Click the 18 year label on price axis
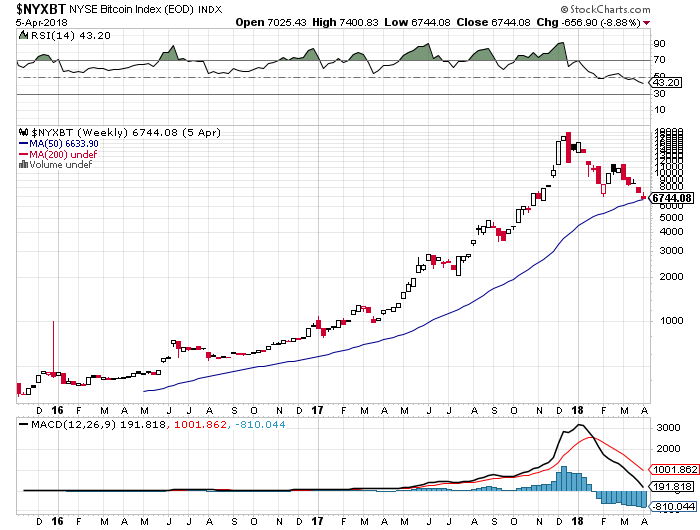This screenshot has width=700, height=530. pyautogui.click(x=578, y=410)
